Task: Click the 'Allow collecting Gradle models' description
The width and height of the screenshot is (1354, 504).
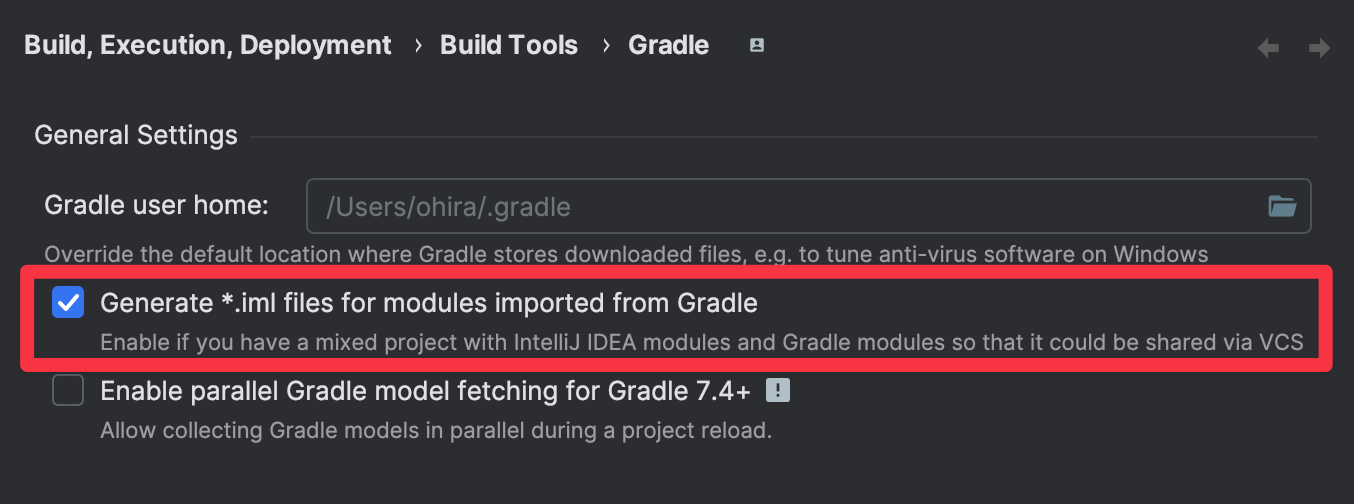Action: coord(436,432)
